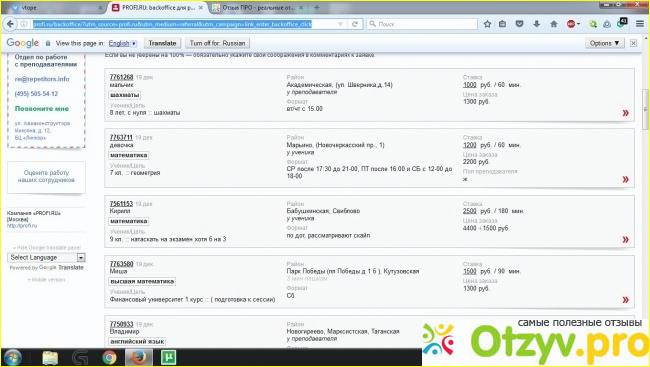Open the Firefox hamburger menu
Viewport: 650px width, 367px height.
coord(640,24)
